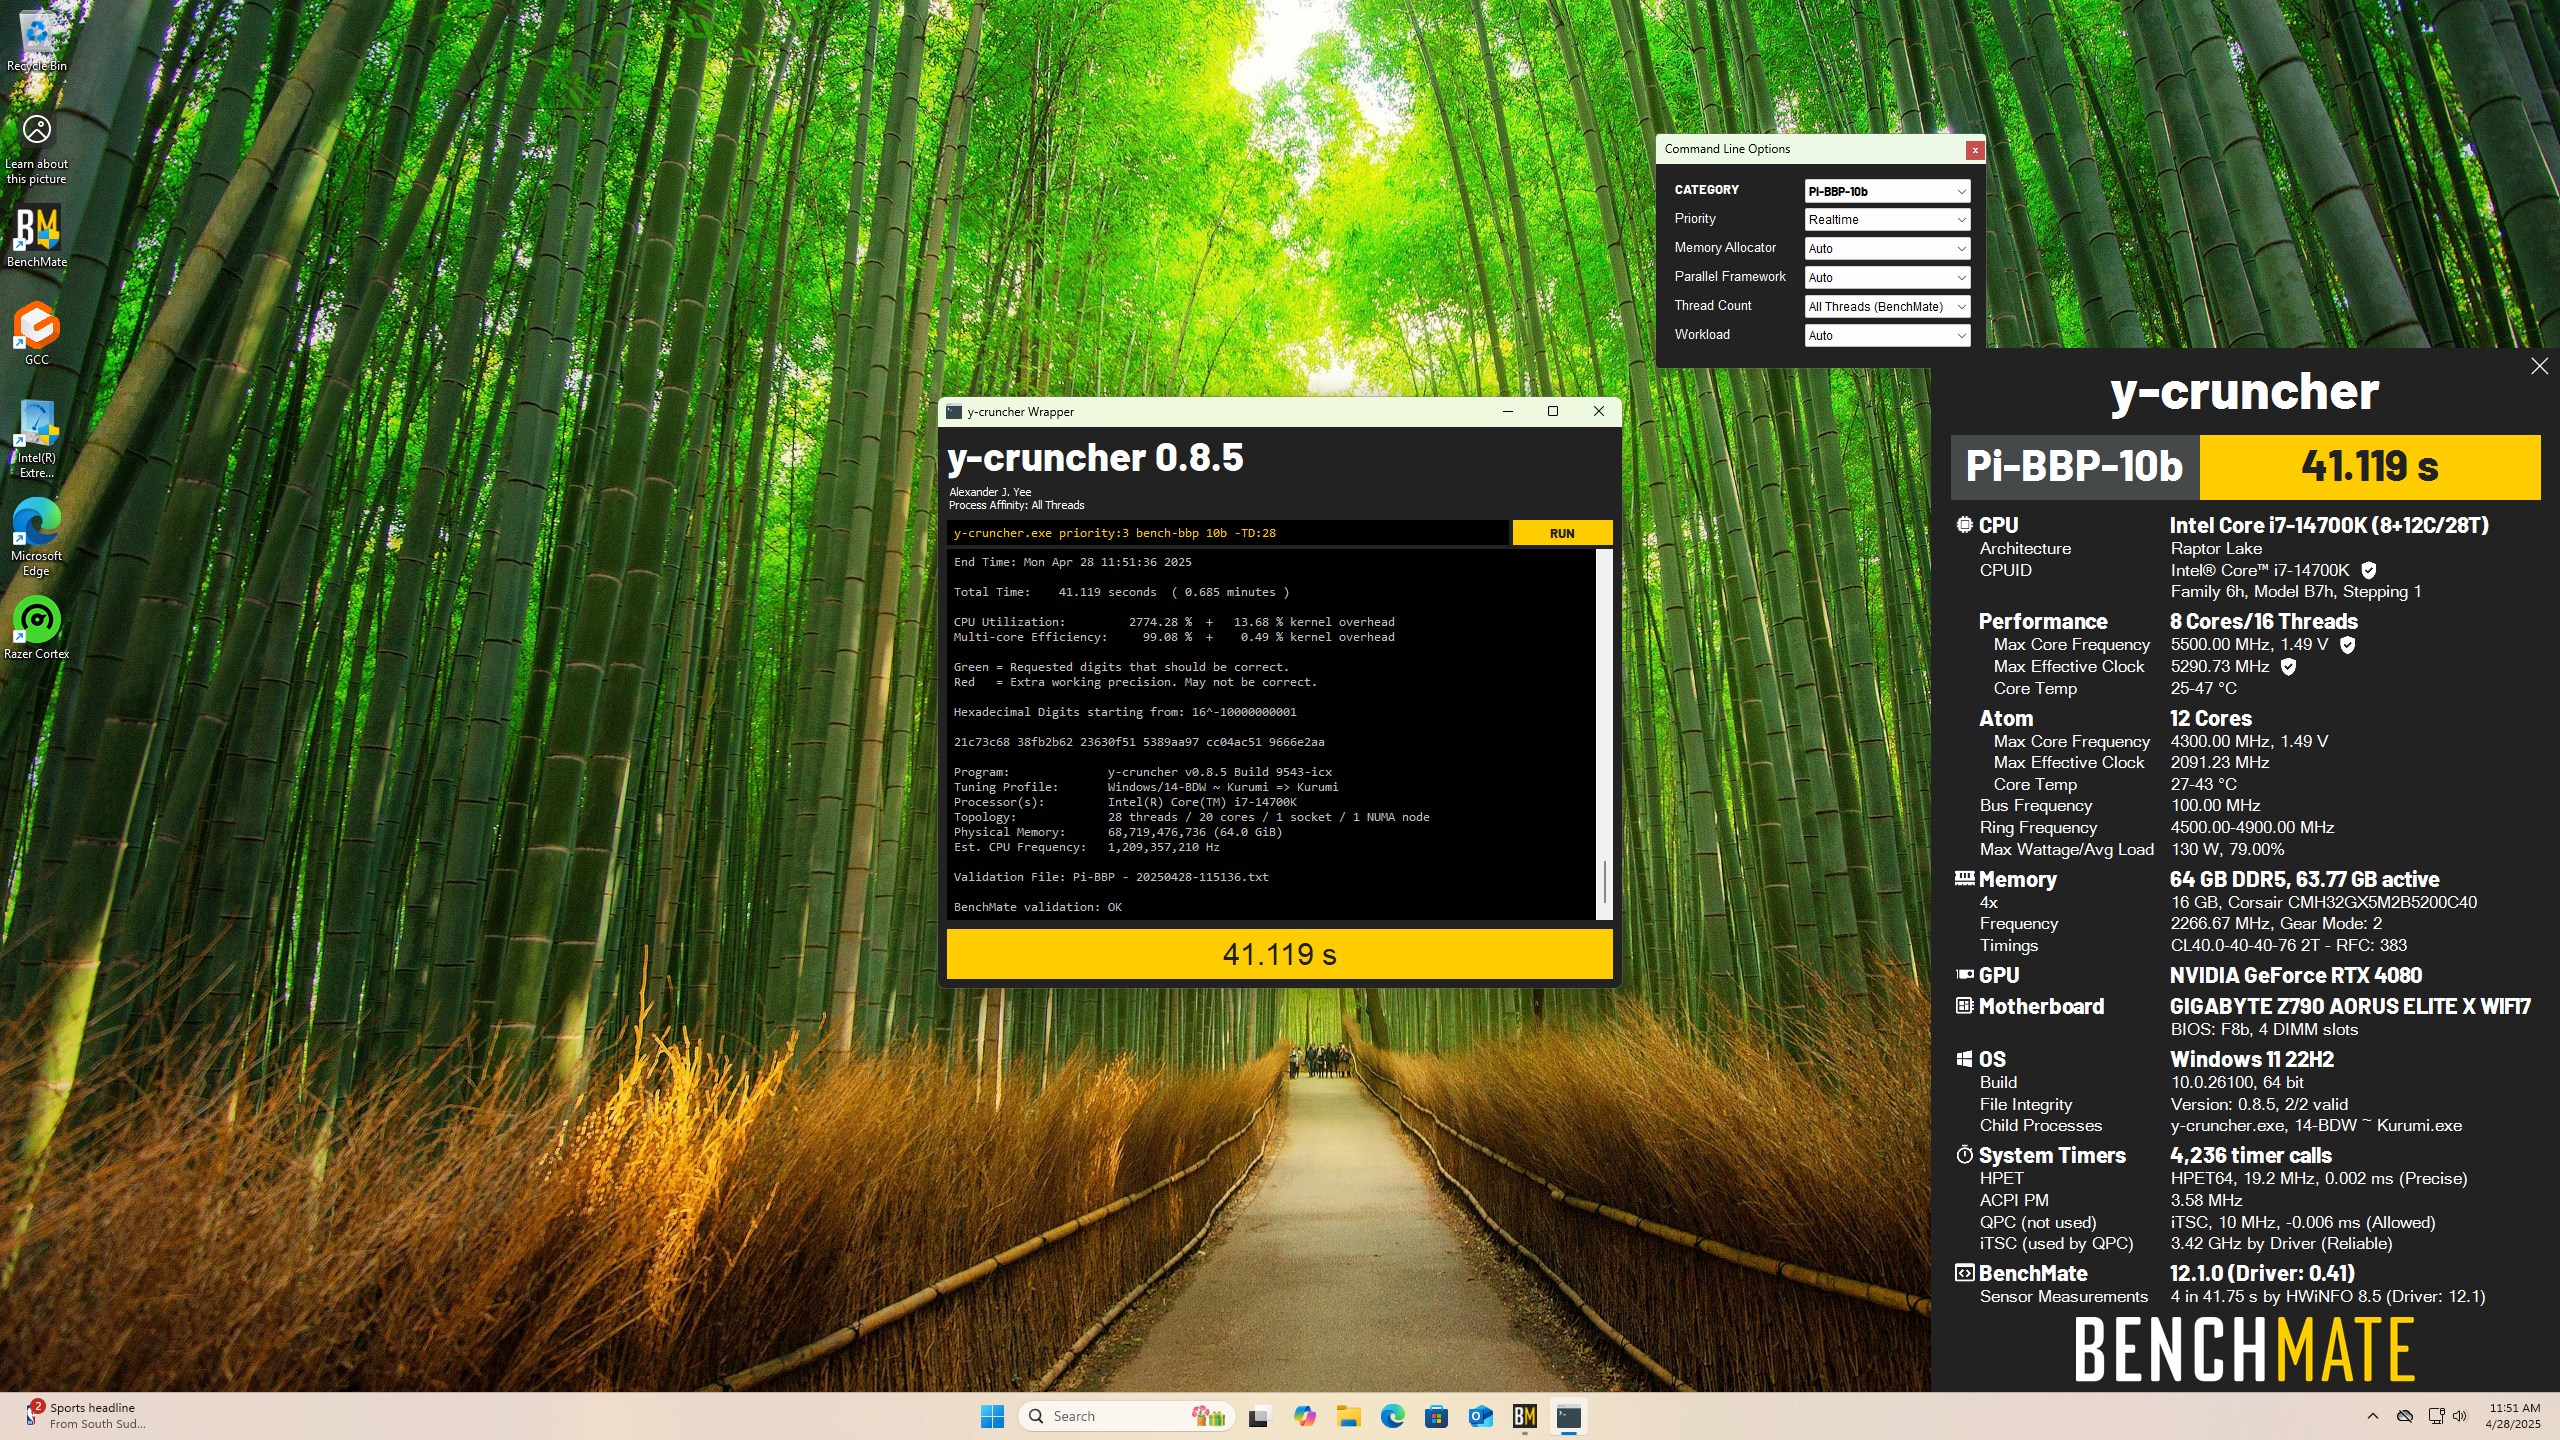Open the Memory Allocator dropdown

tap(1887, 249)
